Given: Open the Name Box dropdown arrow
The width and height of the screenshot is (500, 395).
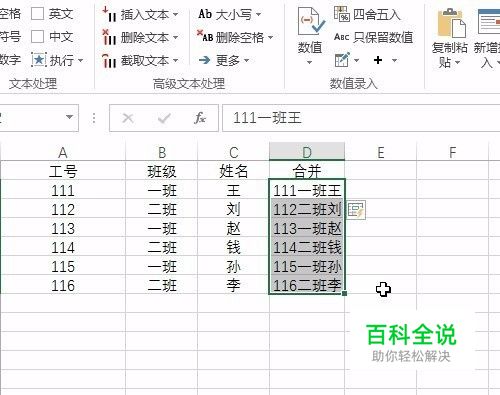Looking at the screenshot, I should click(x=69, y=117).
